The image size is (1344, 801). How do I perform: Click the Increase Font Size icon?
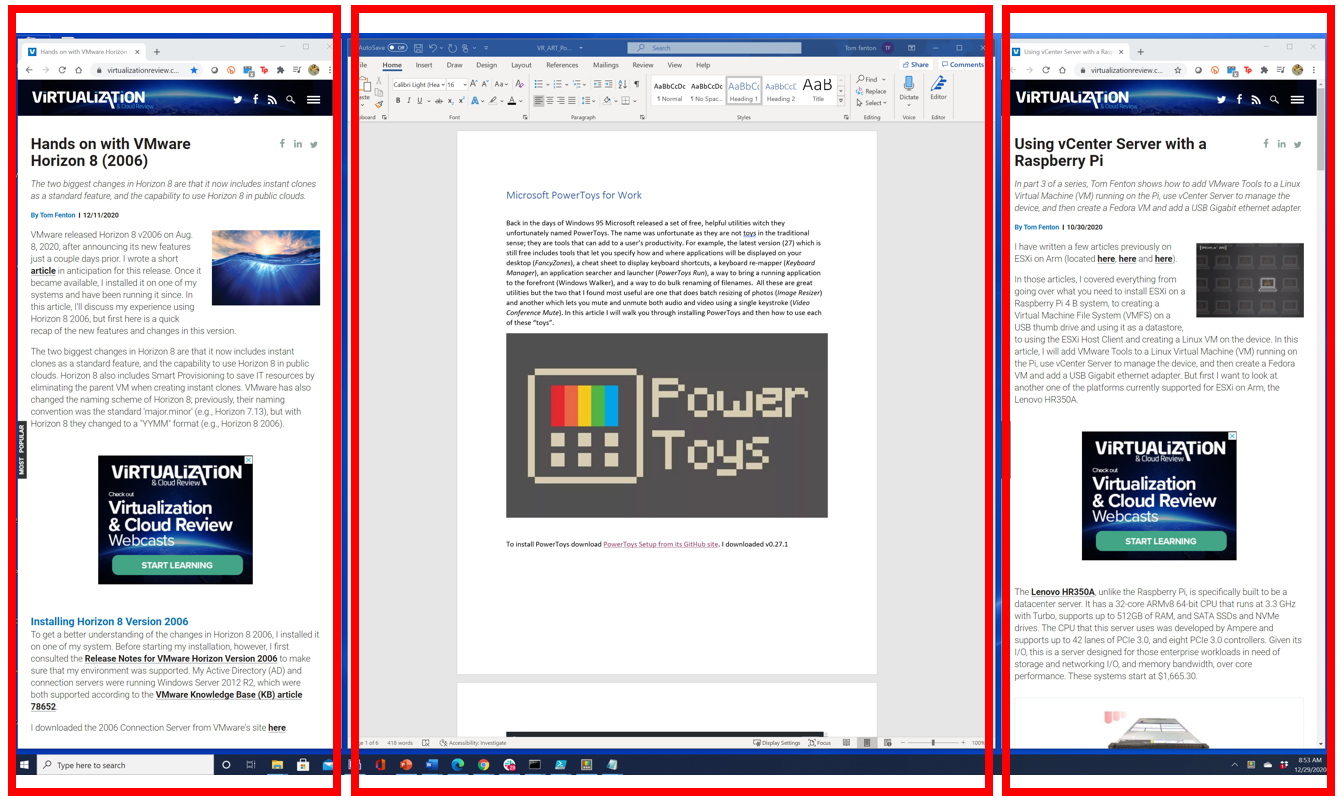point(474,84)
